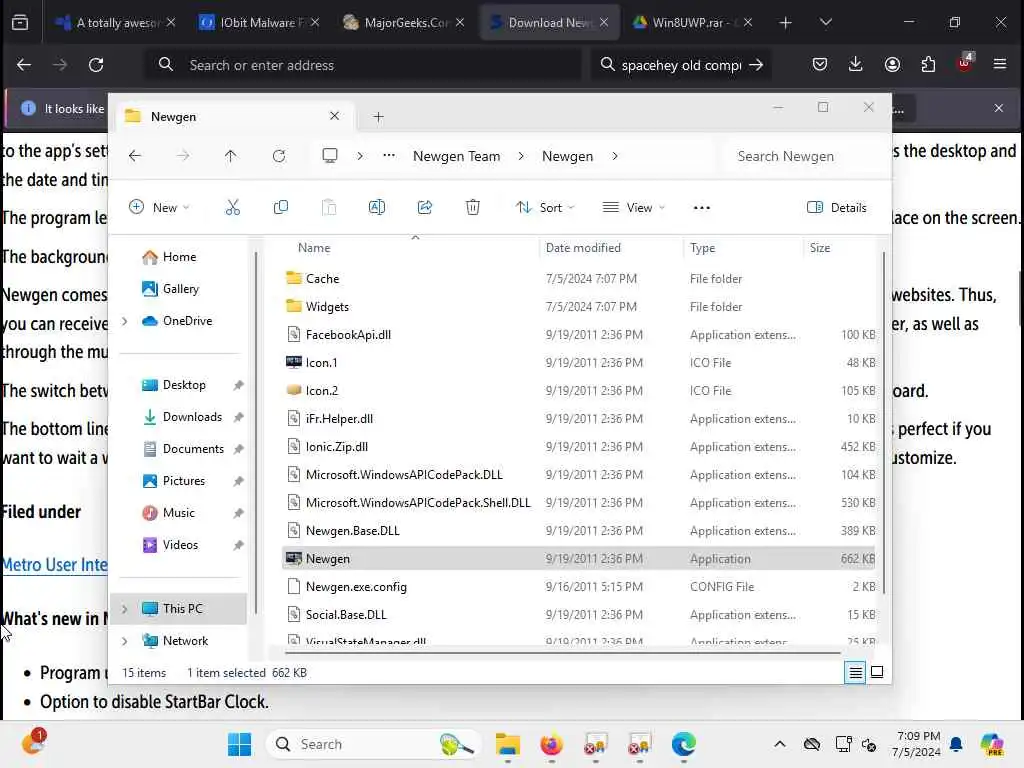1024x768 pixels.
Task: Show hidden system tray icons
Action: tap(780, 744)
